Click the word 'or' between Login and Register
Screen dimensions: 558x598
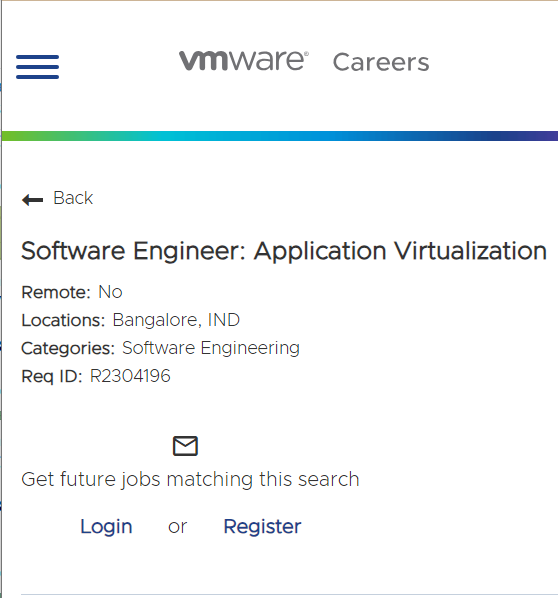coord(177,527)
